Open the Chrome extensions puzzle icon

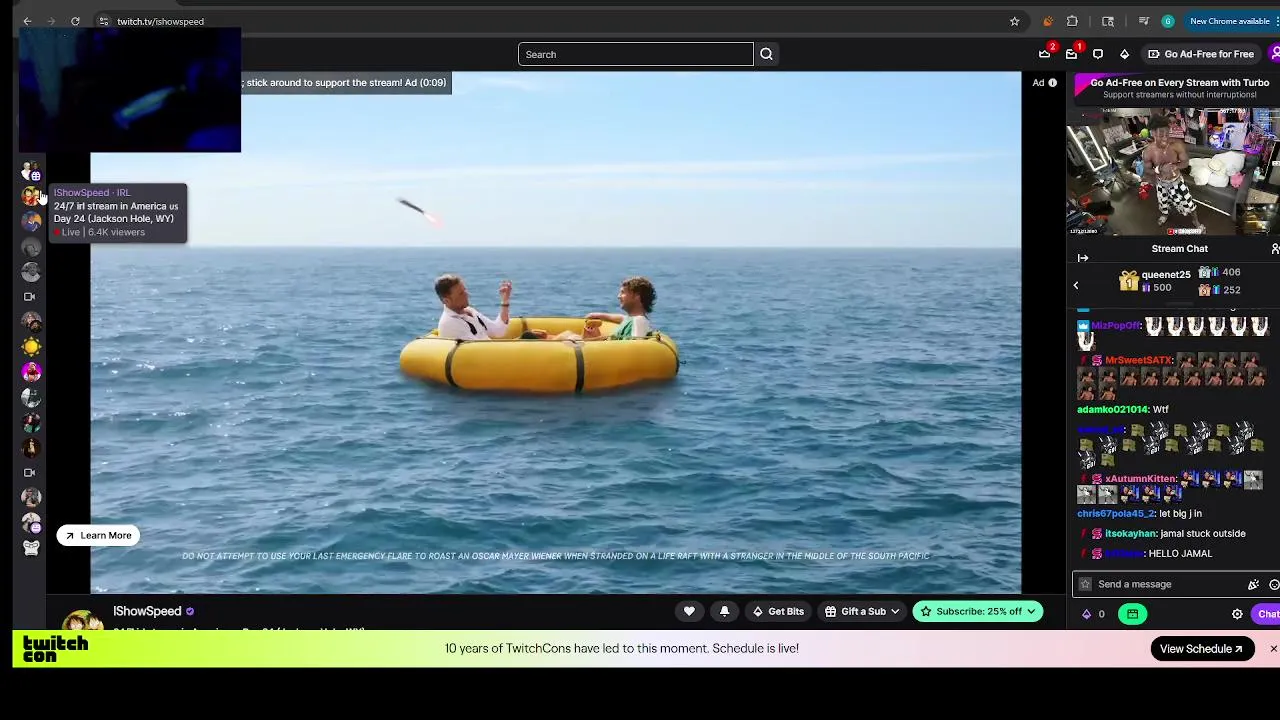(x=1072, y=21)
